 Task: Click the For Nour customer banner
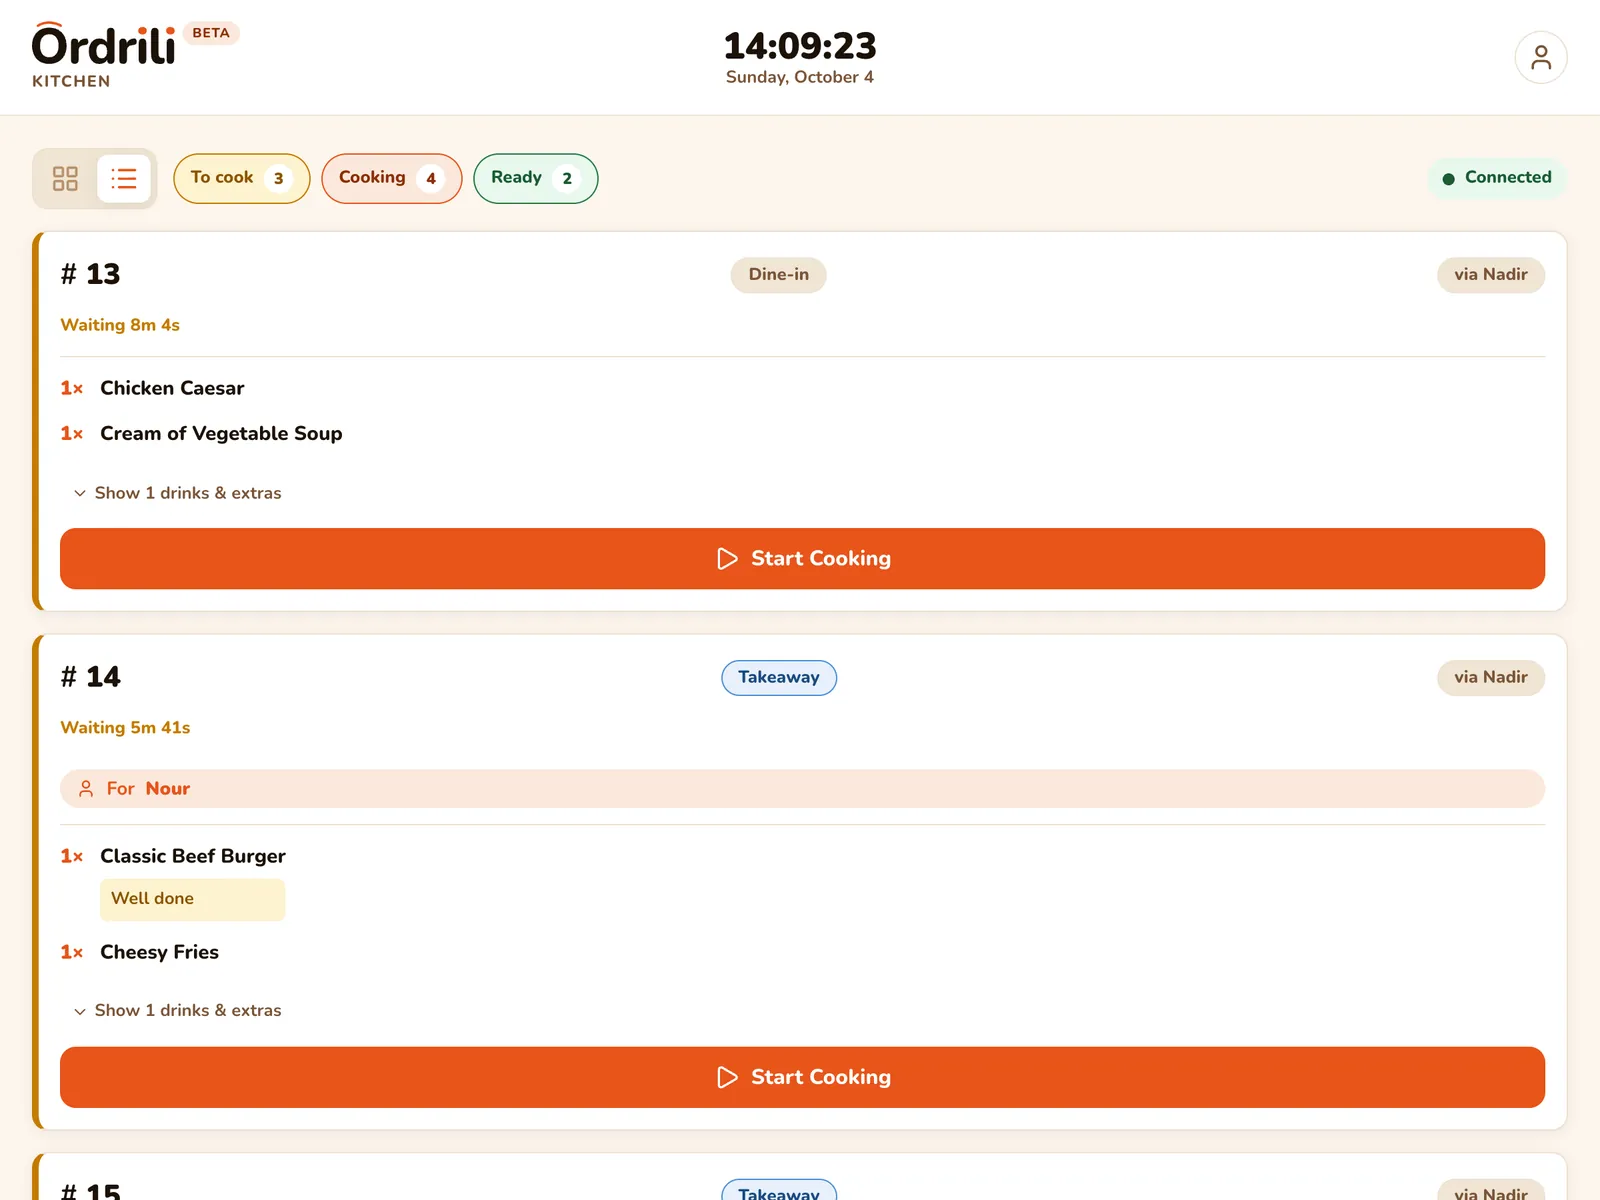(802, 789)
